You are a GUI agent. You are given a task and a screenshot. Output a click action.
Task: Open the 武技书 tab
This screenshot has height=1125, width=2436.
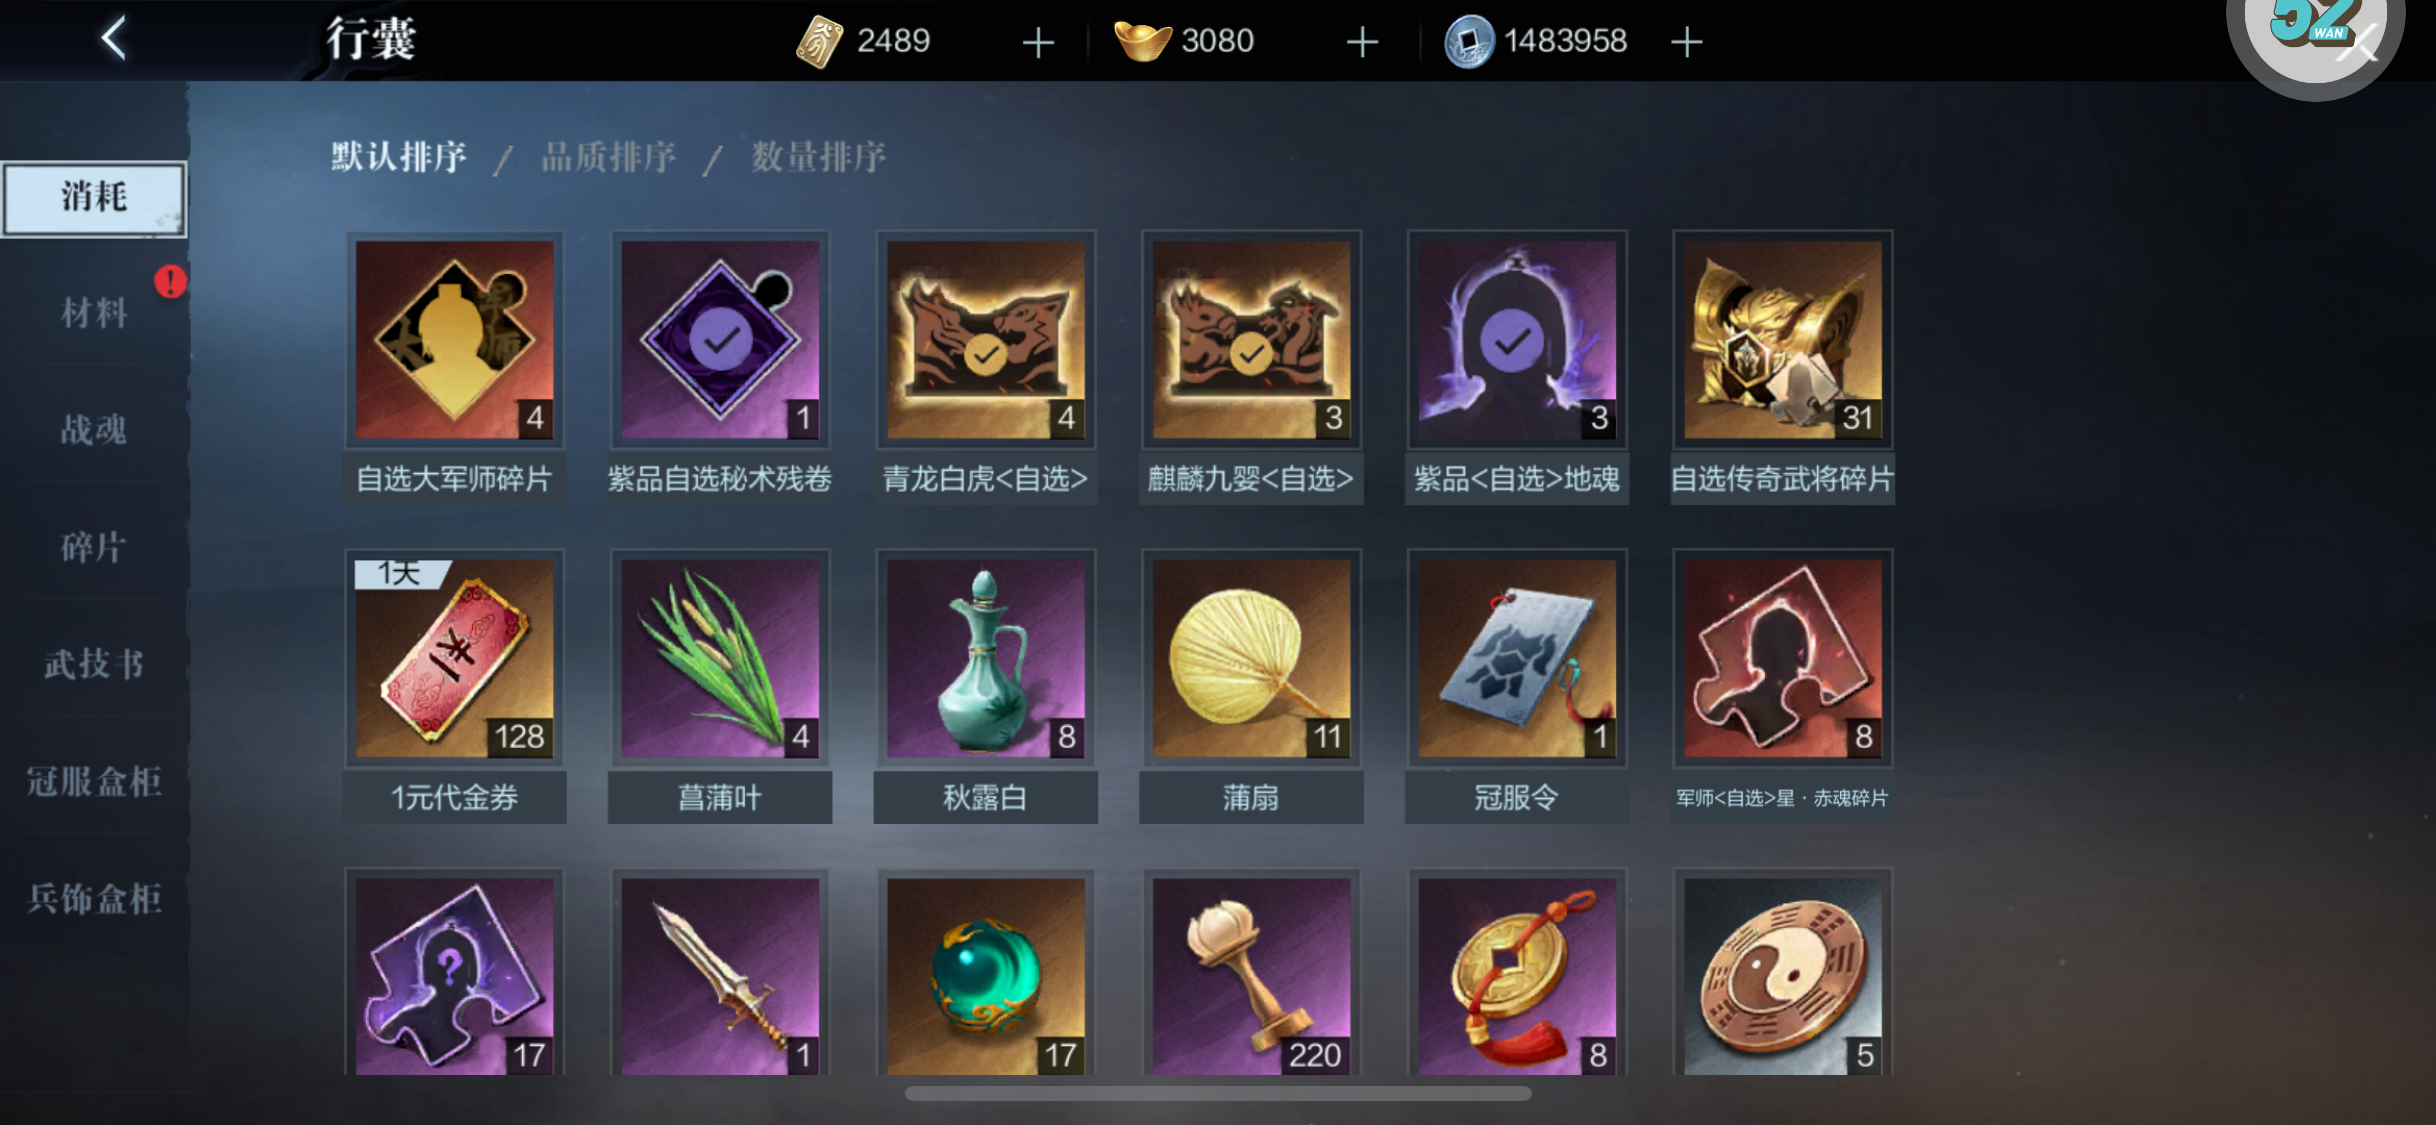[94, 664]
